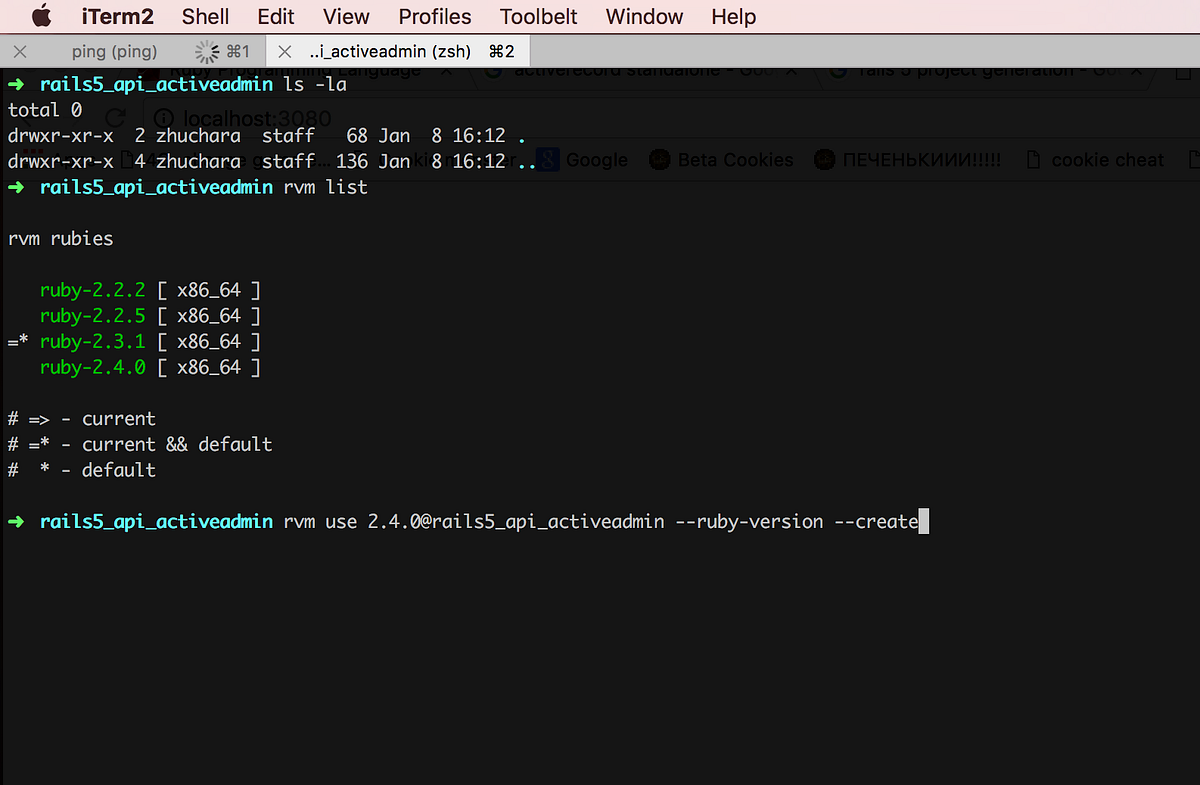Image resolution: width=1200 pixels, height=785 pixels.
Task: Open the Window menu
Action: tap(643, 16)
